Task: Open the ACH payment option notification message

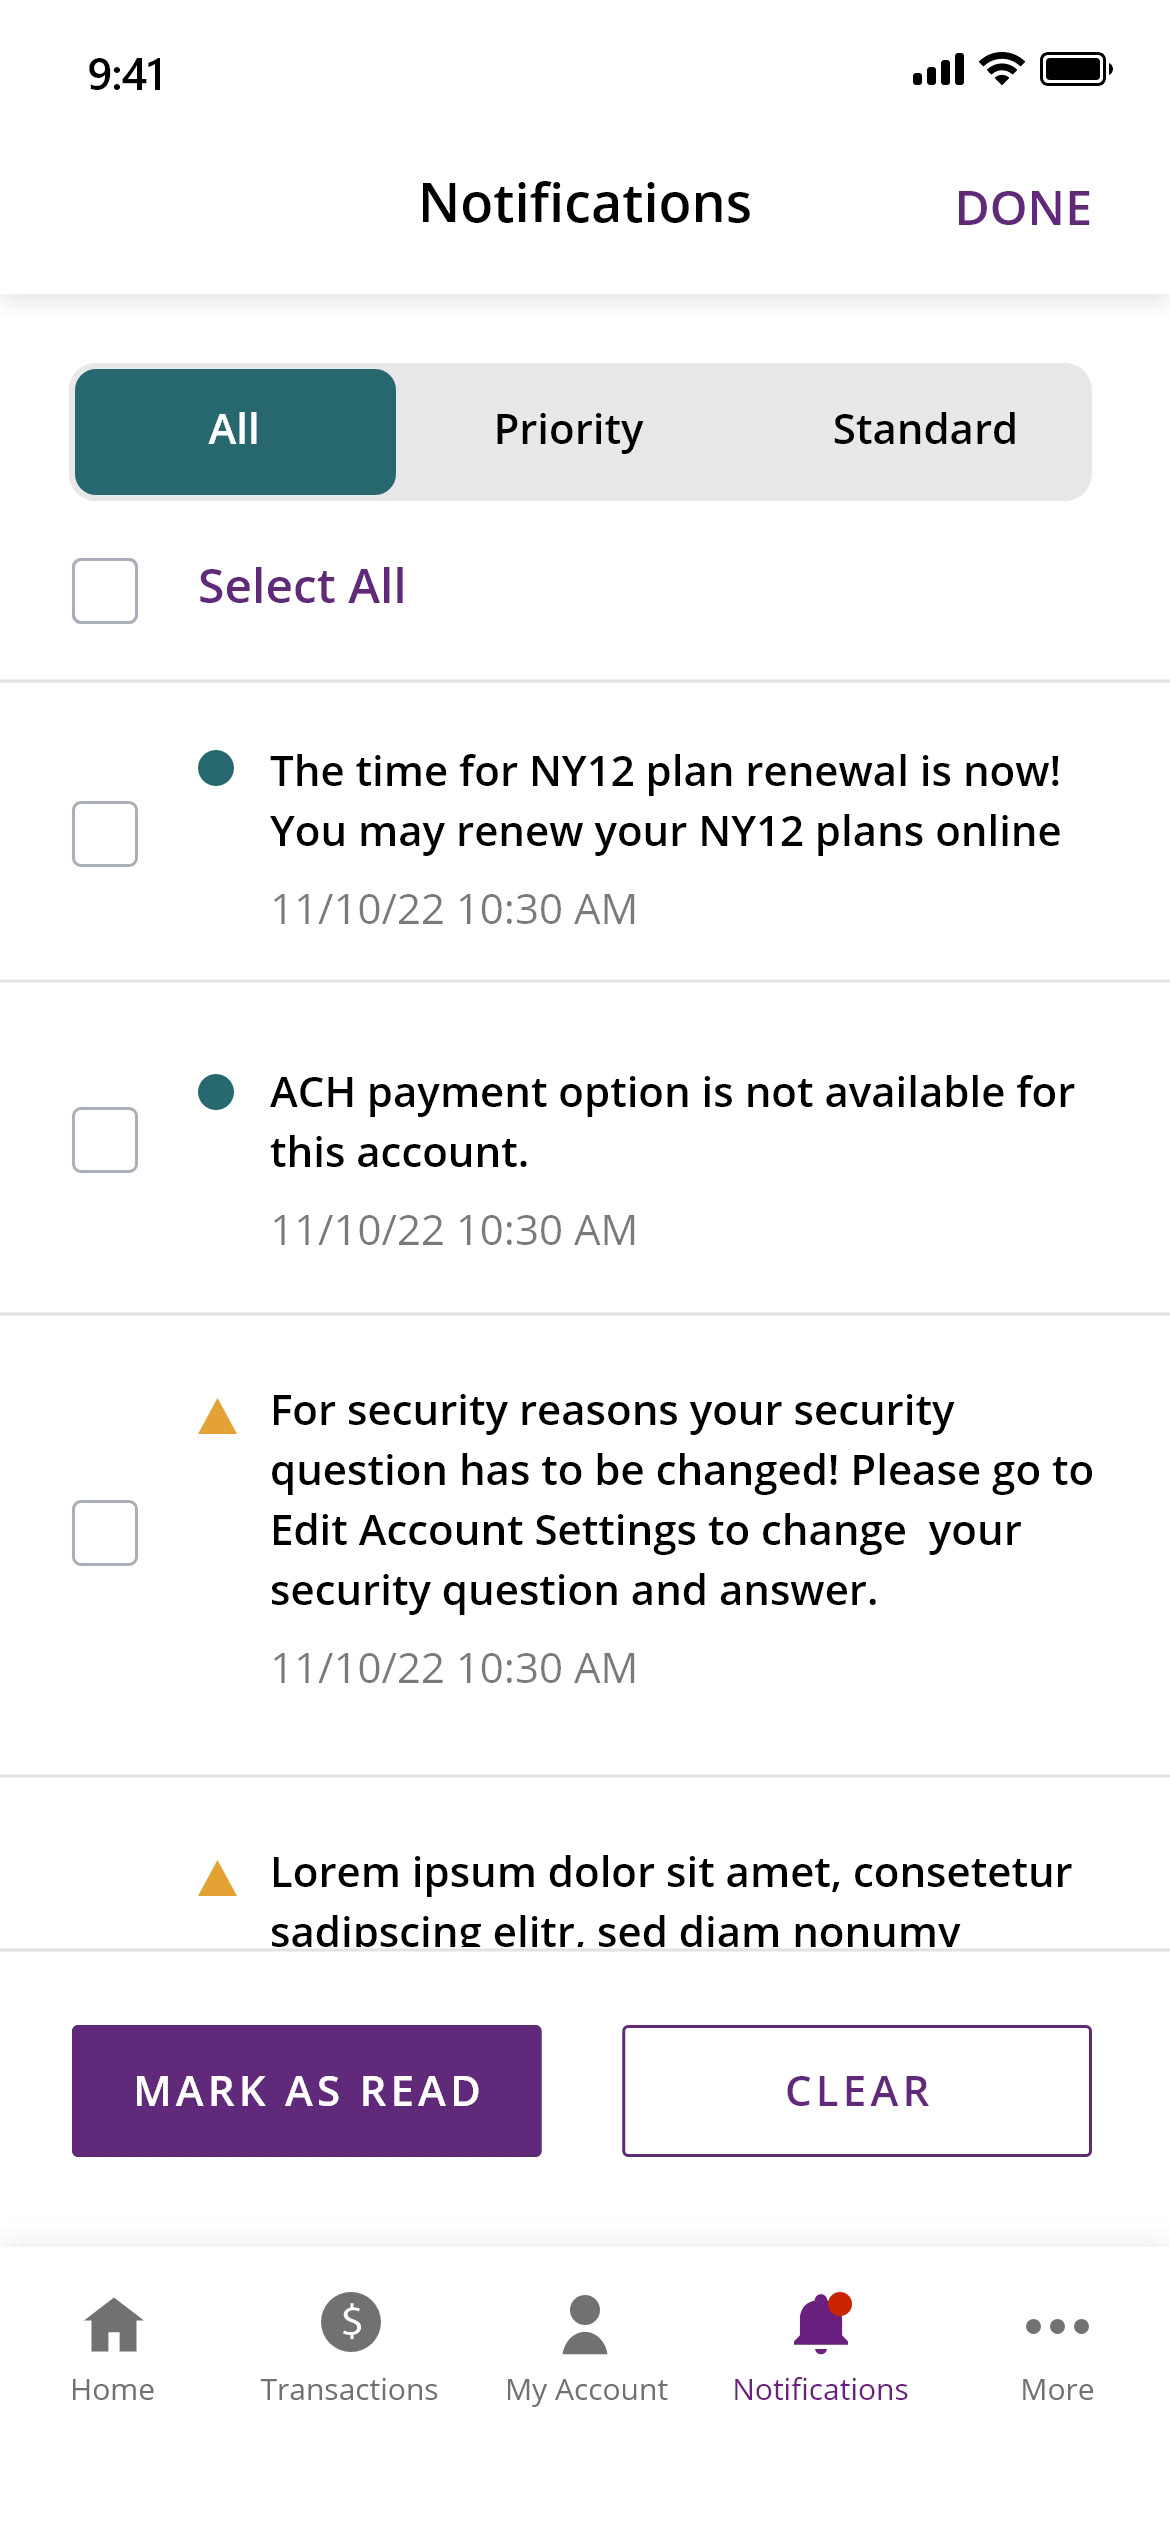Action: click(670, 1122)
